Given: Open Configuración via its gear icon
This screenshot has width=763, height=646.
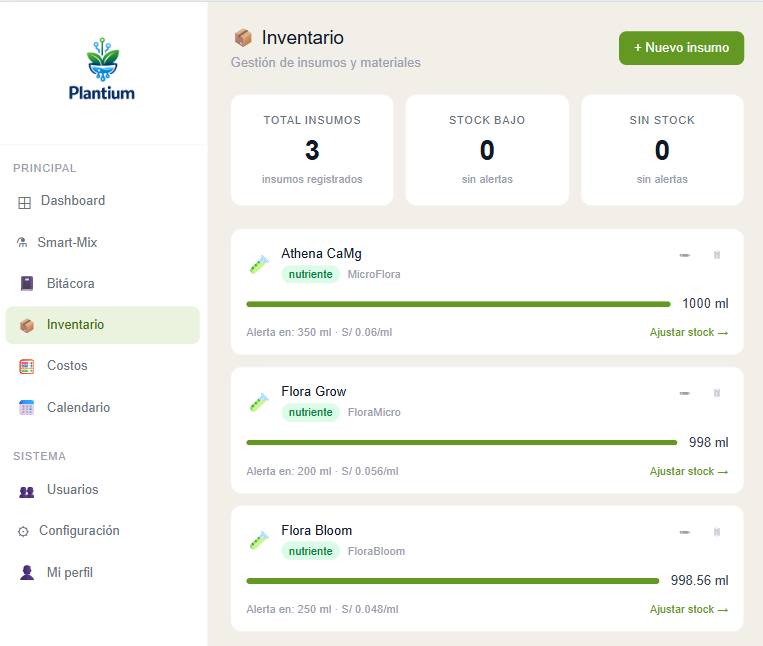Looking at the screenshot, I should [x=23, y=532].
